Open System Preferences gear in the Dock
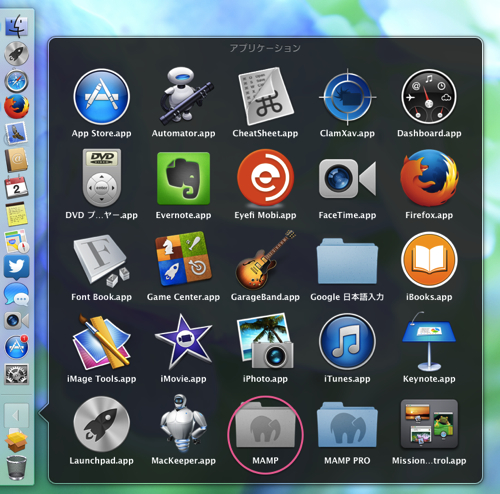Viewport: 500px width, 494px height. [x=16, y=374]
